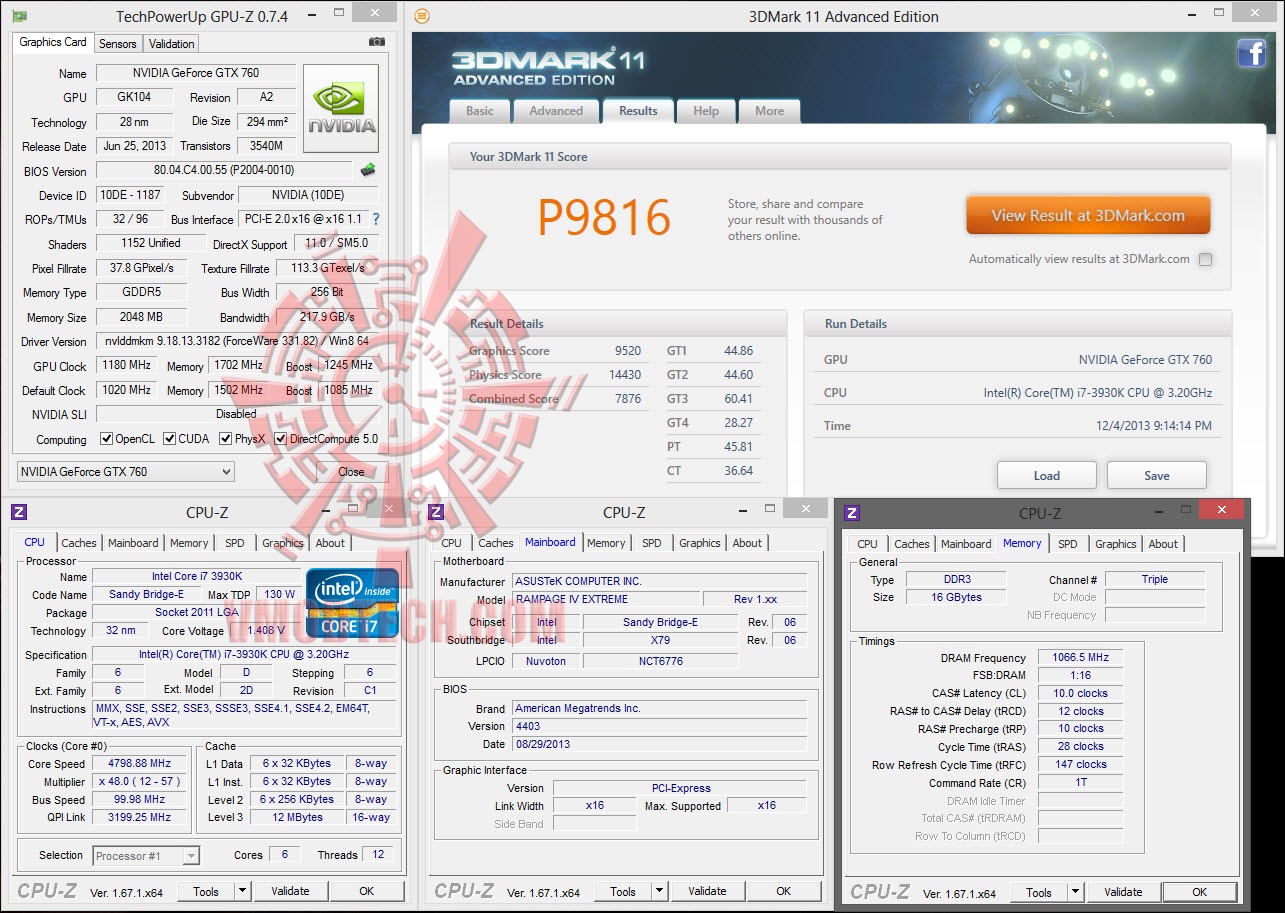This screenshot has width=1285, height=913.
Task: Click the Intel Core i7 logo badge
Action: (x=353, y=603)
